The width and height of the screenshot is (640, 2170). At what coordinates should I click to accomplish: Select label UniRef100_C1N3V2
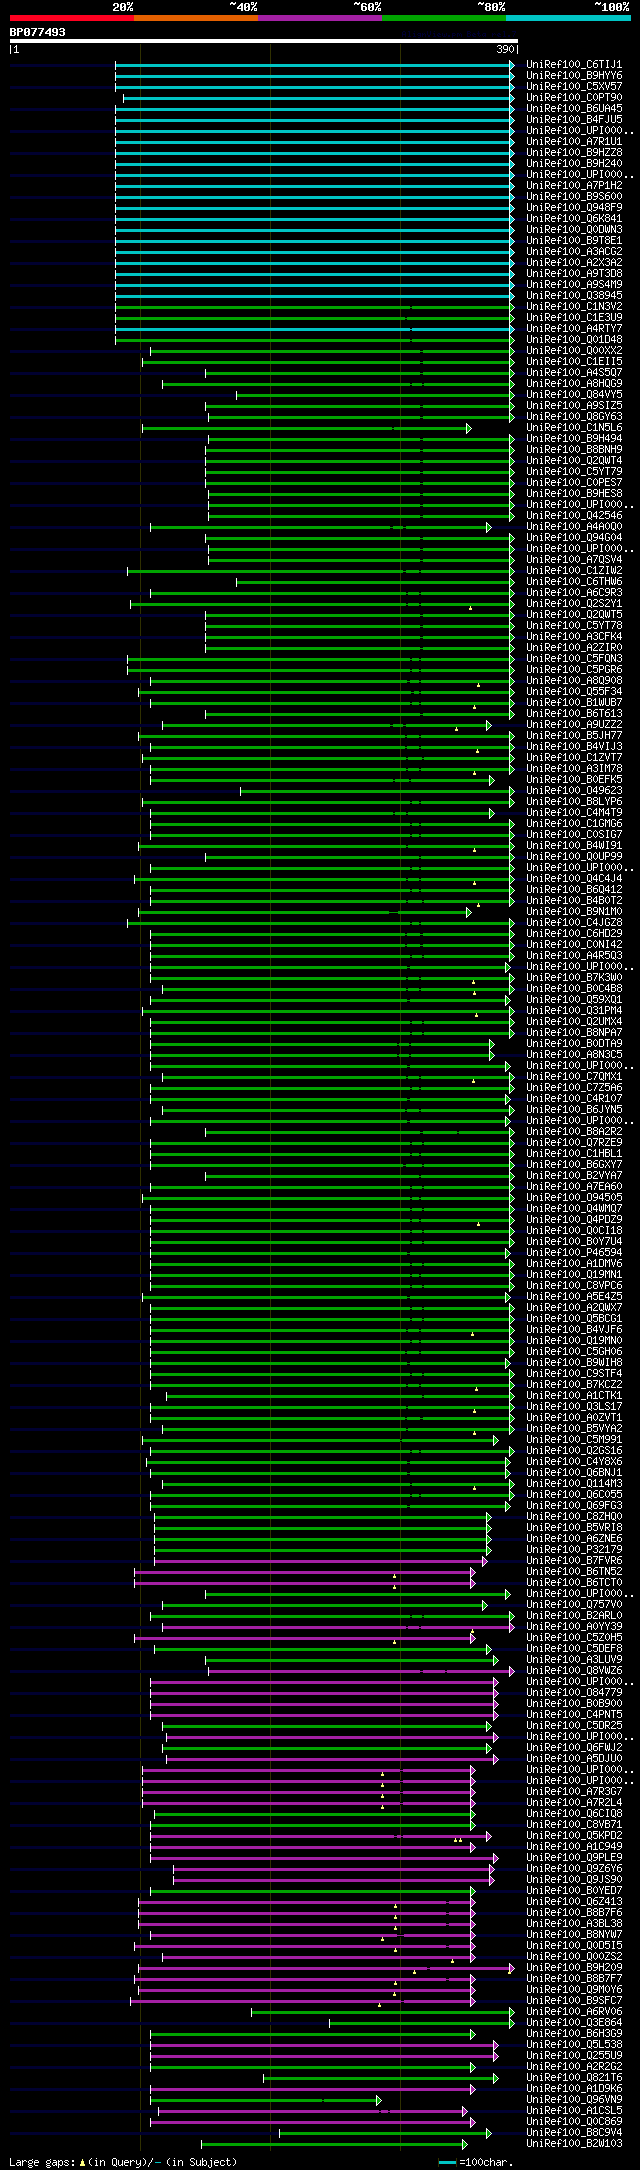pyautogui.click(x=574, y=307)
